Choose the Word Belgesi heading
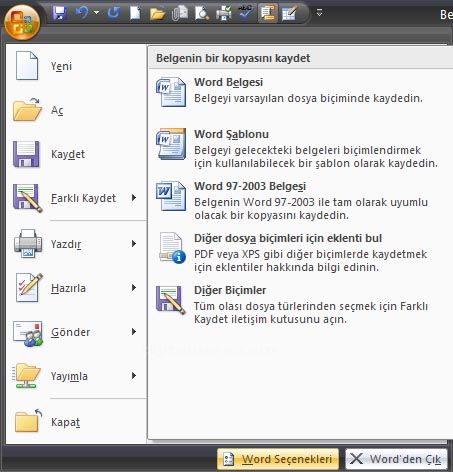 point(229,82)
